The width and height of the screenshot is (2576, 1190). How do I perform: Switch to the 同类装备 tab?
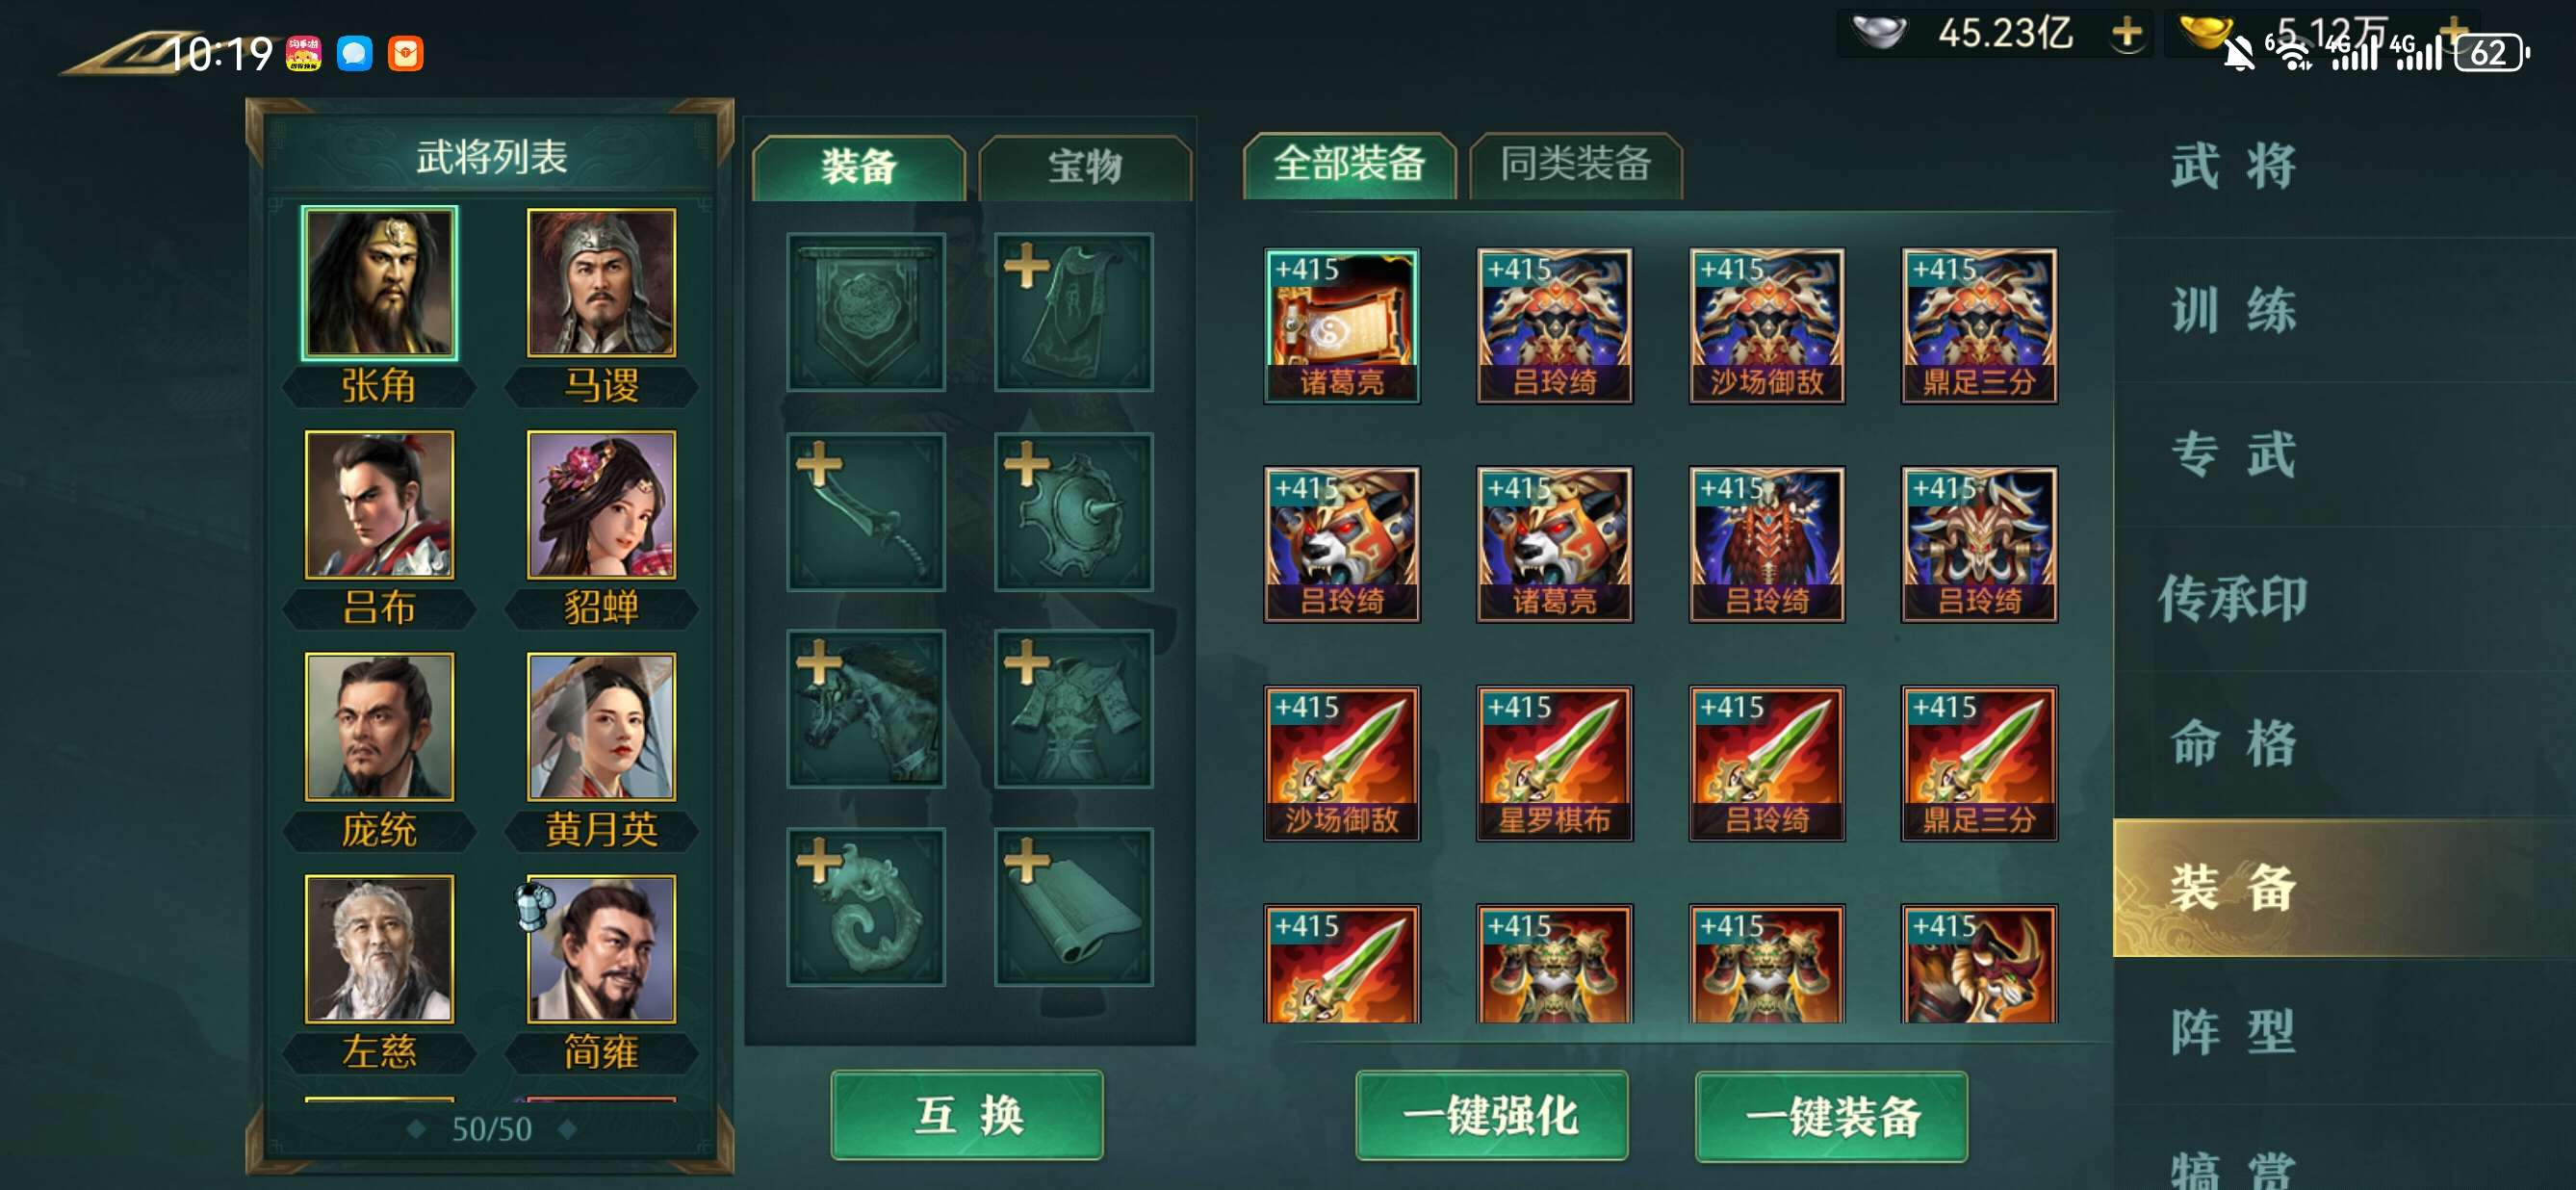pyautogui.click(x=1575, y=165)
